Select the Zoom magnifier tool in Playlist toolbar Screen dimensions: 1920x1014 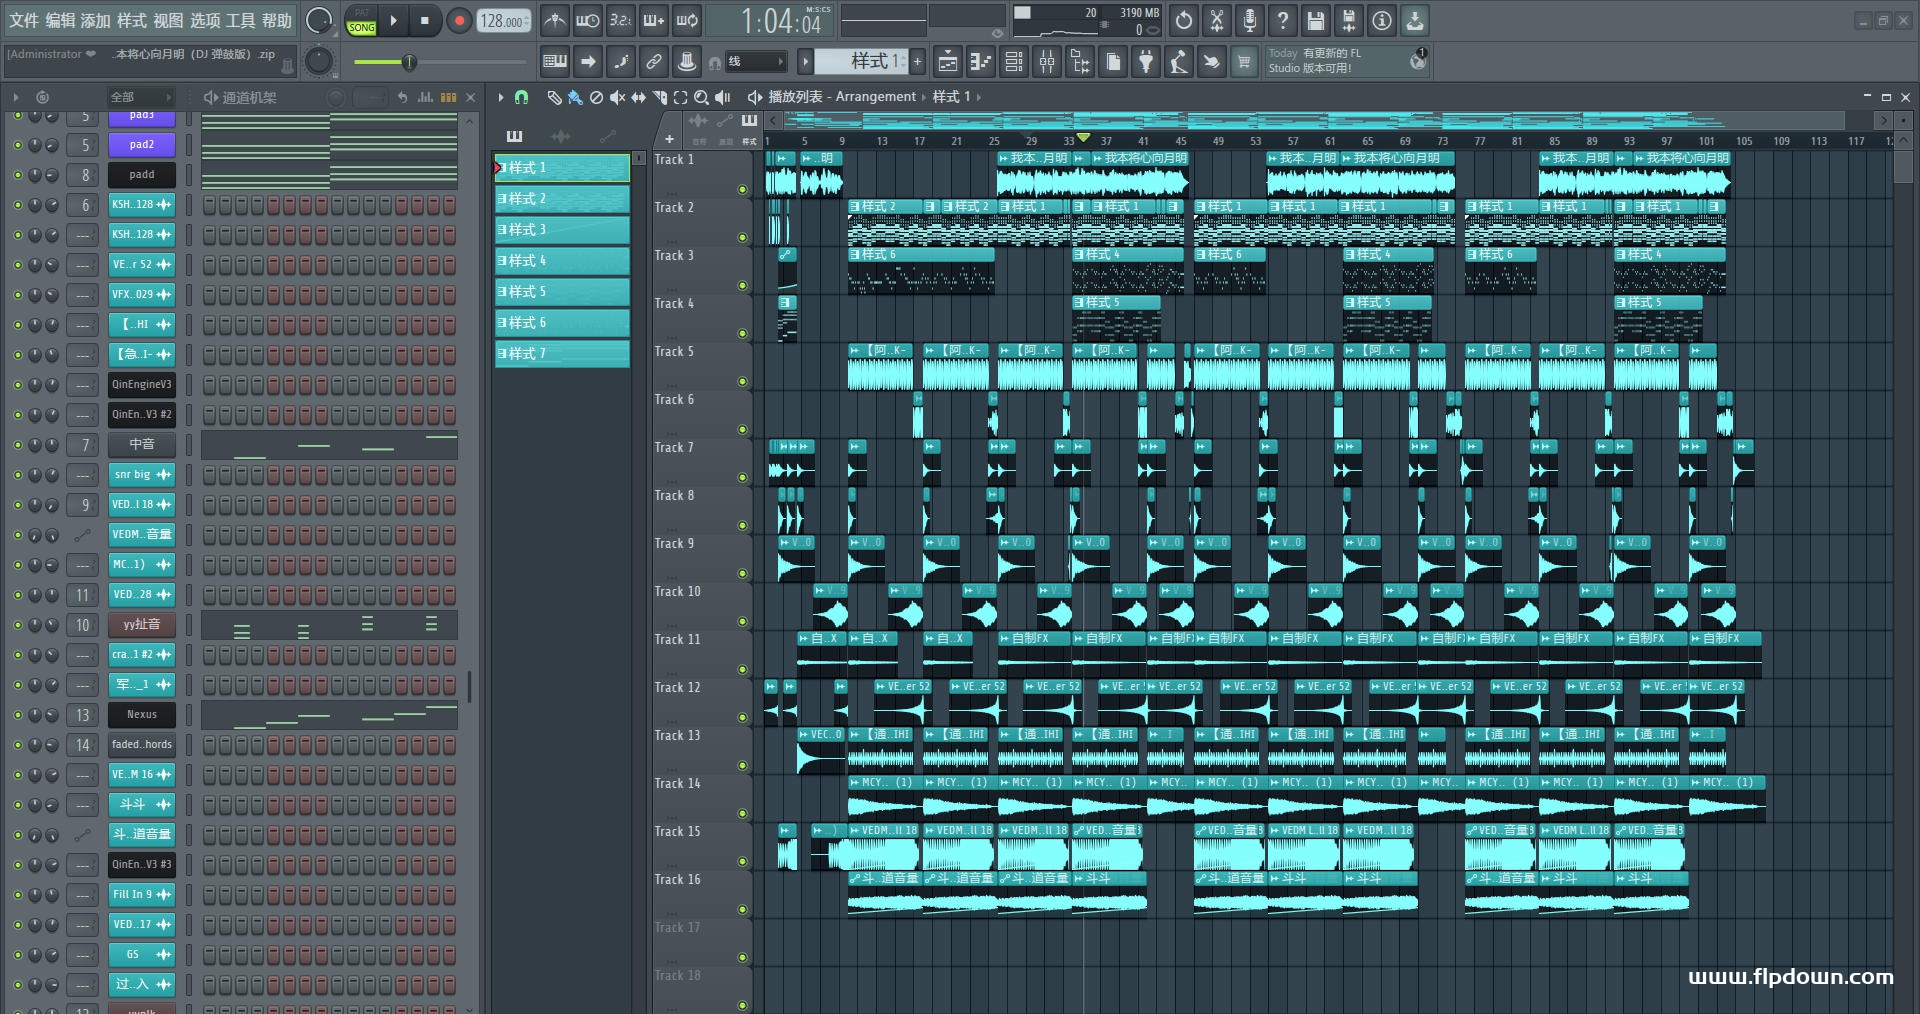[701, 97]
